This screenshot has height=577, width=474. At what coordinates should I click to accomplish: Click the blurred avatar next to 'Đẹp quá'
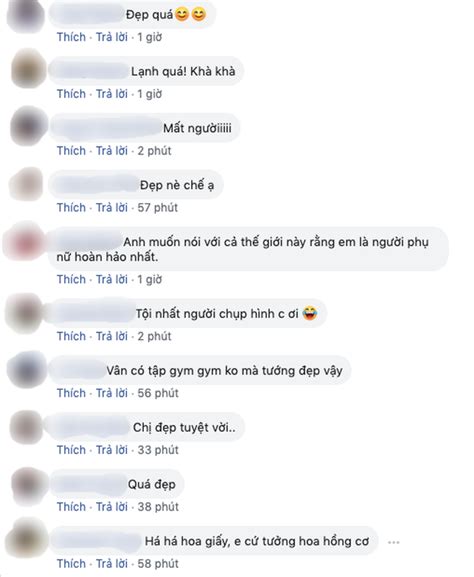25,15
